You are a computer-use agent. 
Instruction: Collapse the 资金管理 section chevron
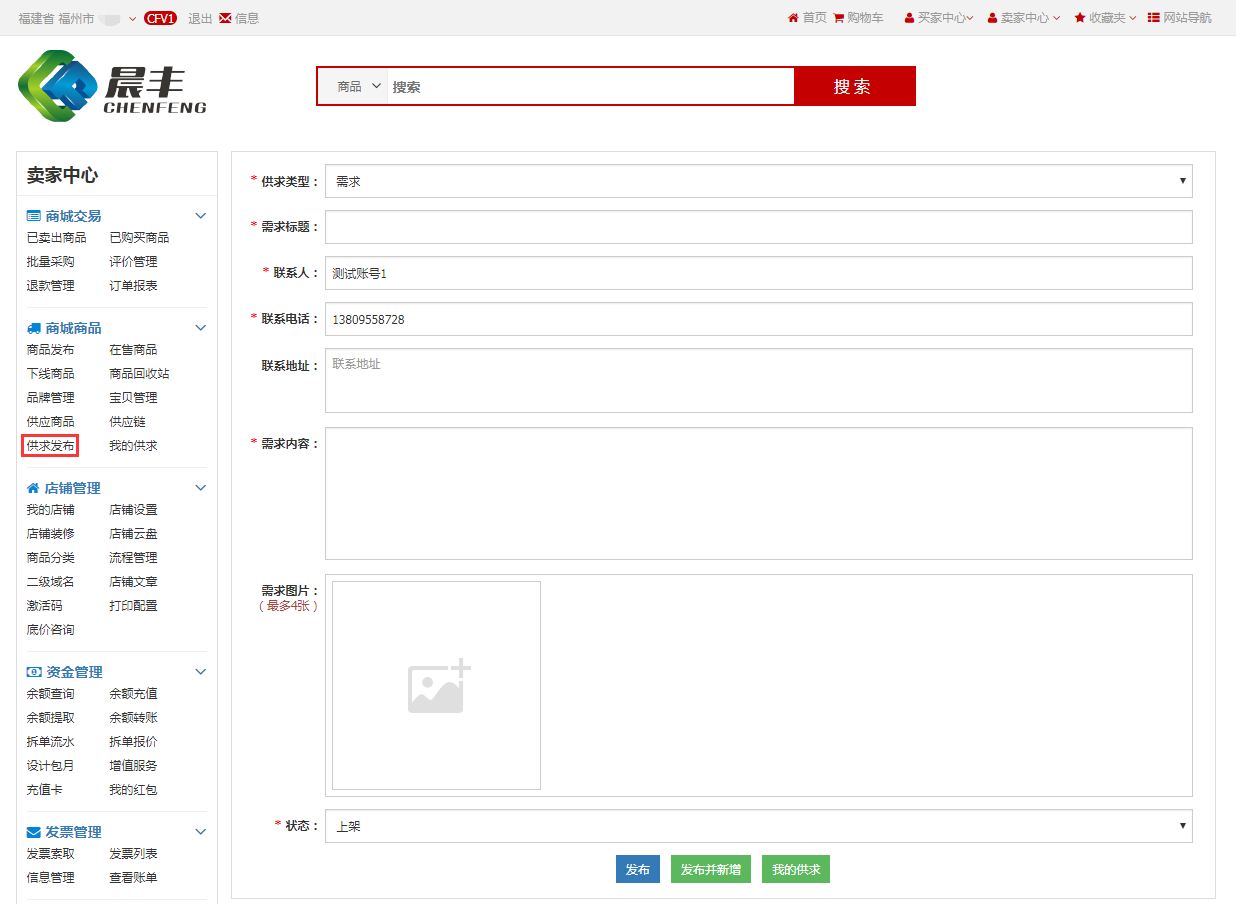(200, 672)
